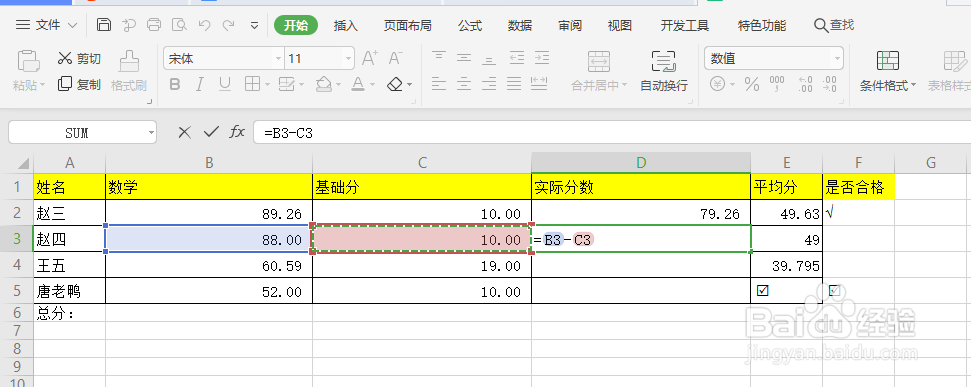Apply the fill color bucket

(x=323, y=84)
